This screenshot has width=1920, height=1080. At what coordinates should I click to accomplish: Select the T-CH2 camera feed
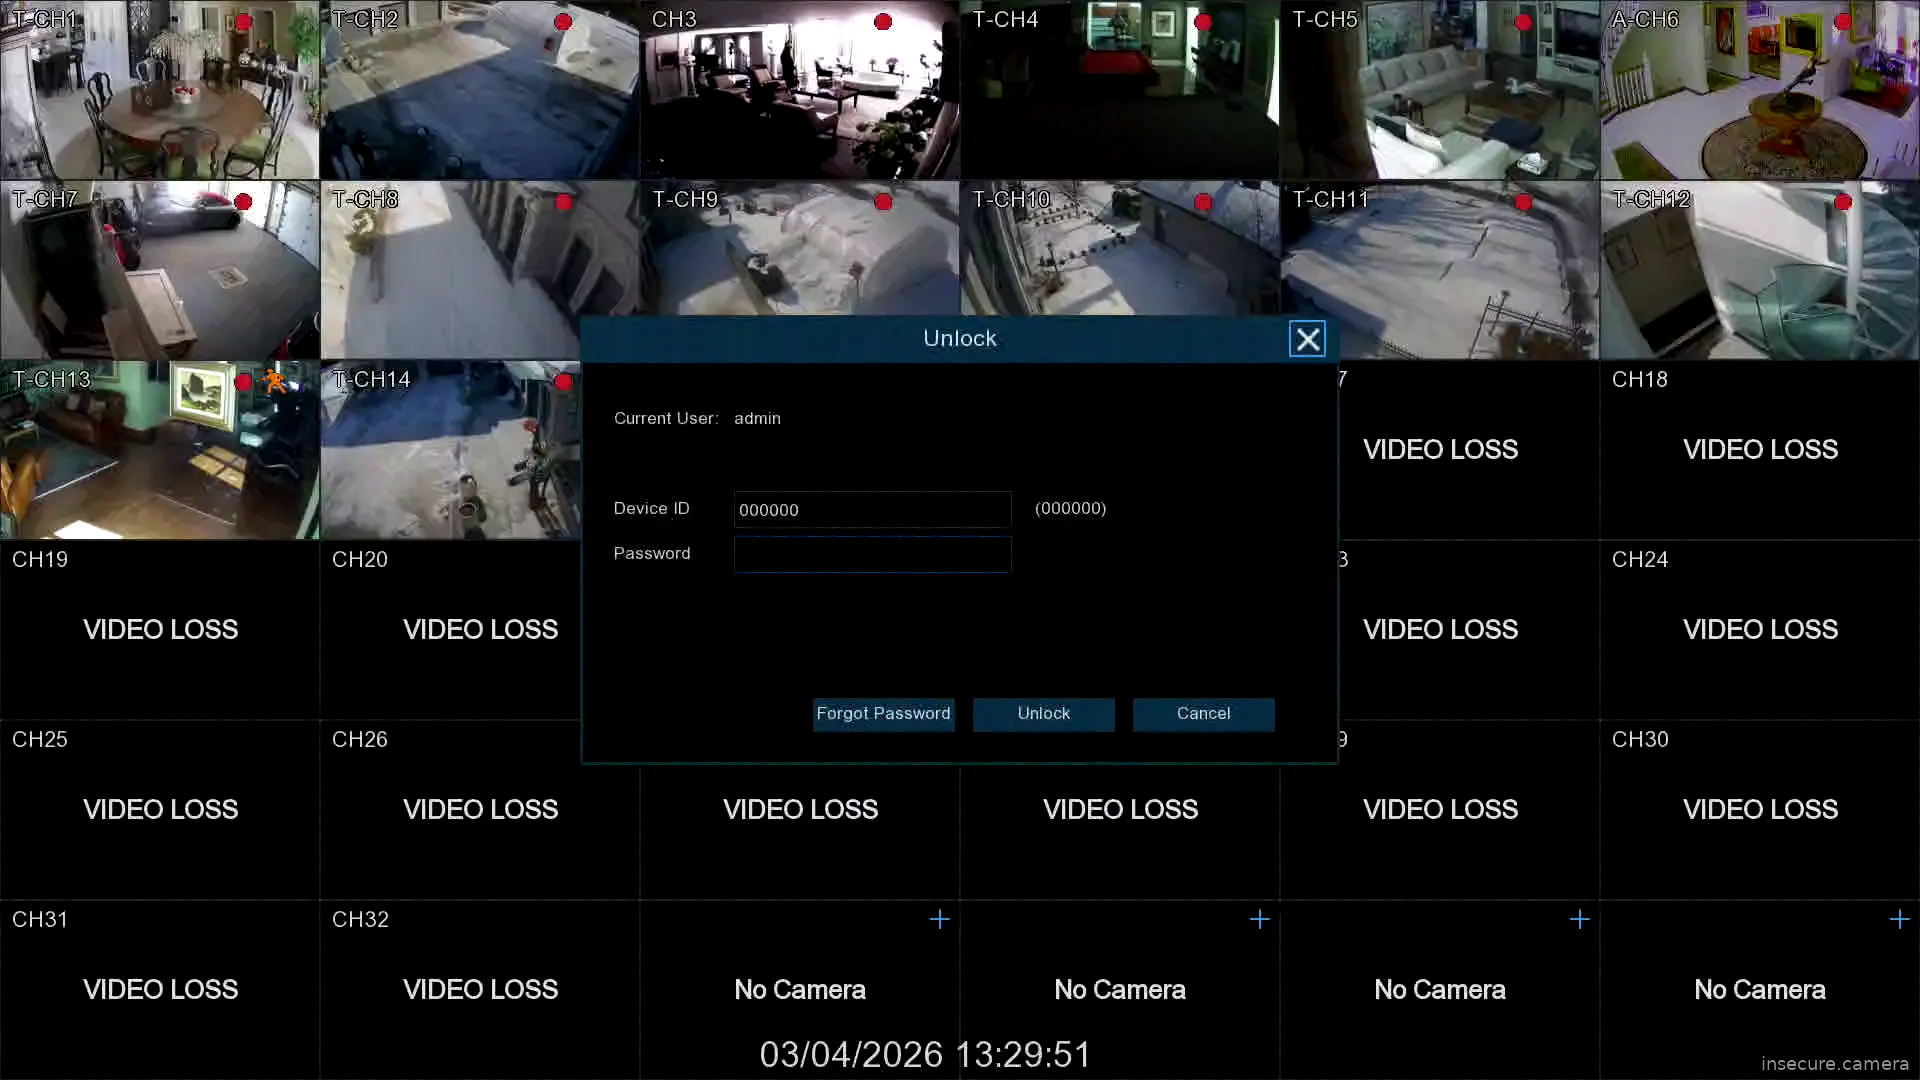click(x=480, y=90)
